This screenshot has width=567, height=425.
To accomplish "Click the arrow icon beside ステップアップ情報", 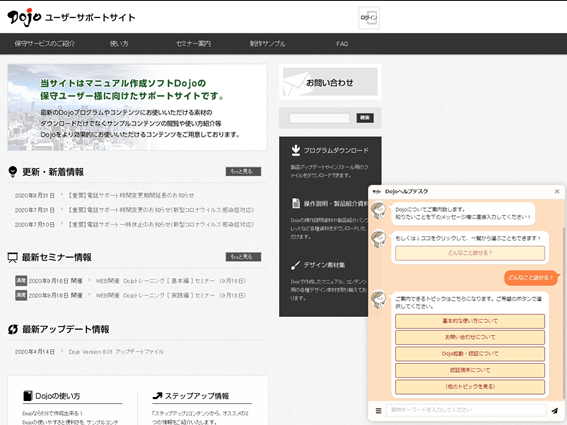I will [x=157, y=396].
